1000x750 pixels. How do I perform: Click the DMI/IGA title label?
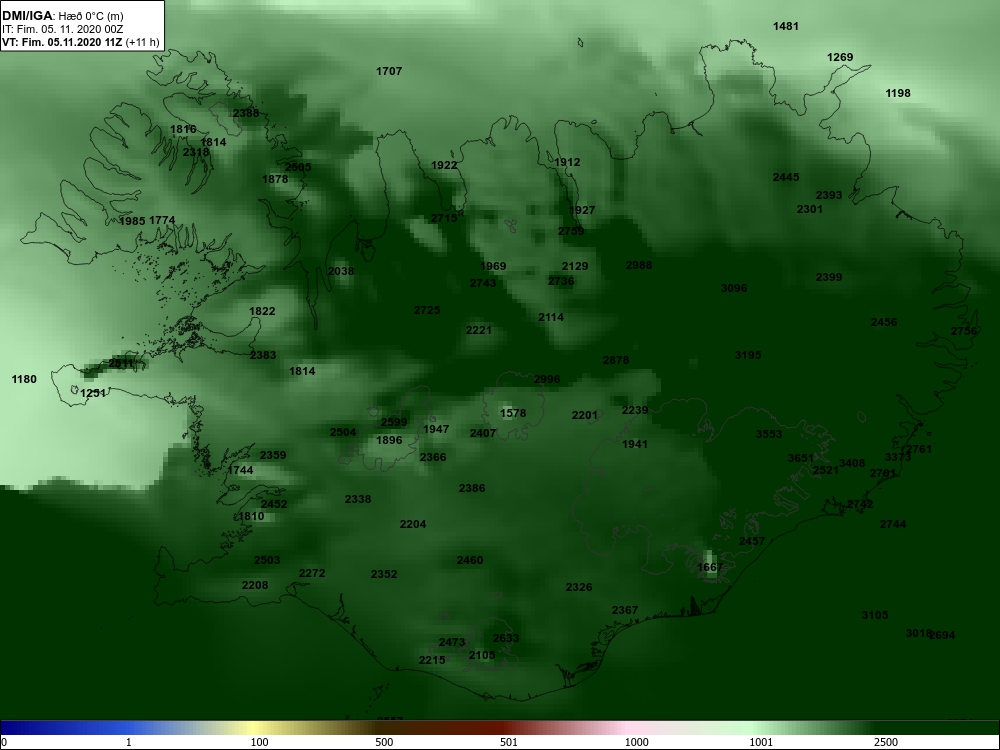pyautogui.click(x=27, y=16)
